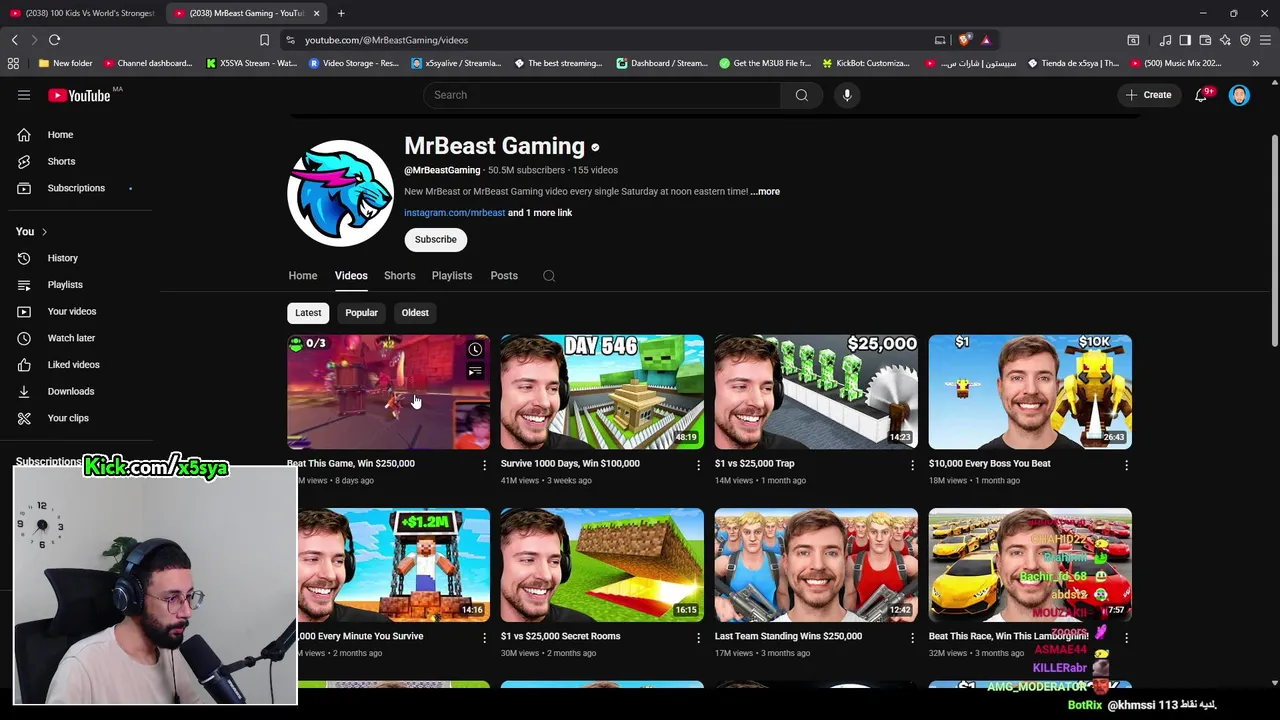The width and height of the screenshot is (1280, 720).
Task: Show hidden bookmarks overflow chevron
Action: coord(1256,63)
